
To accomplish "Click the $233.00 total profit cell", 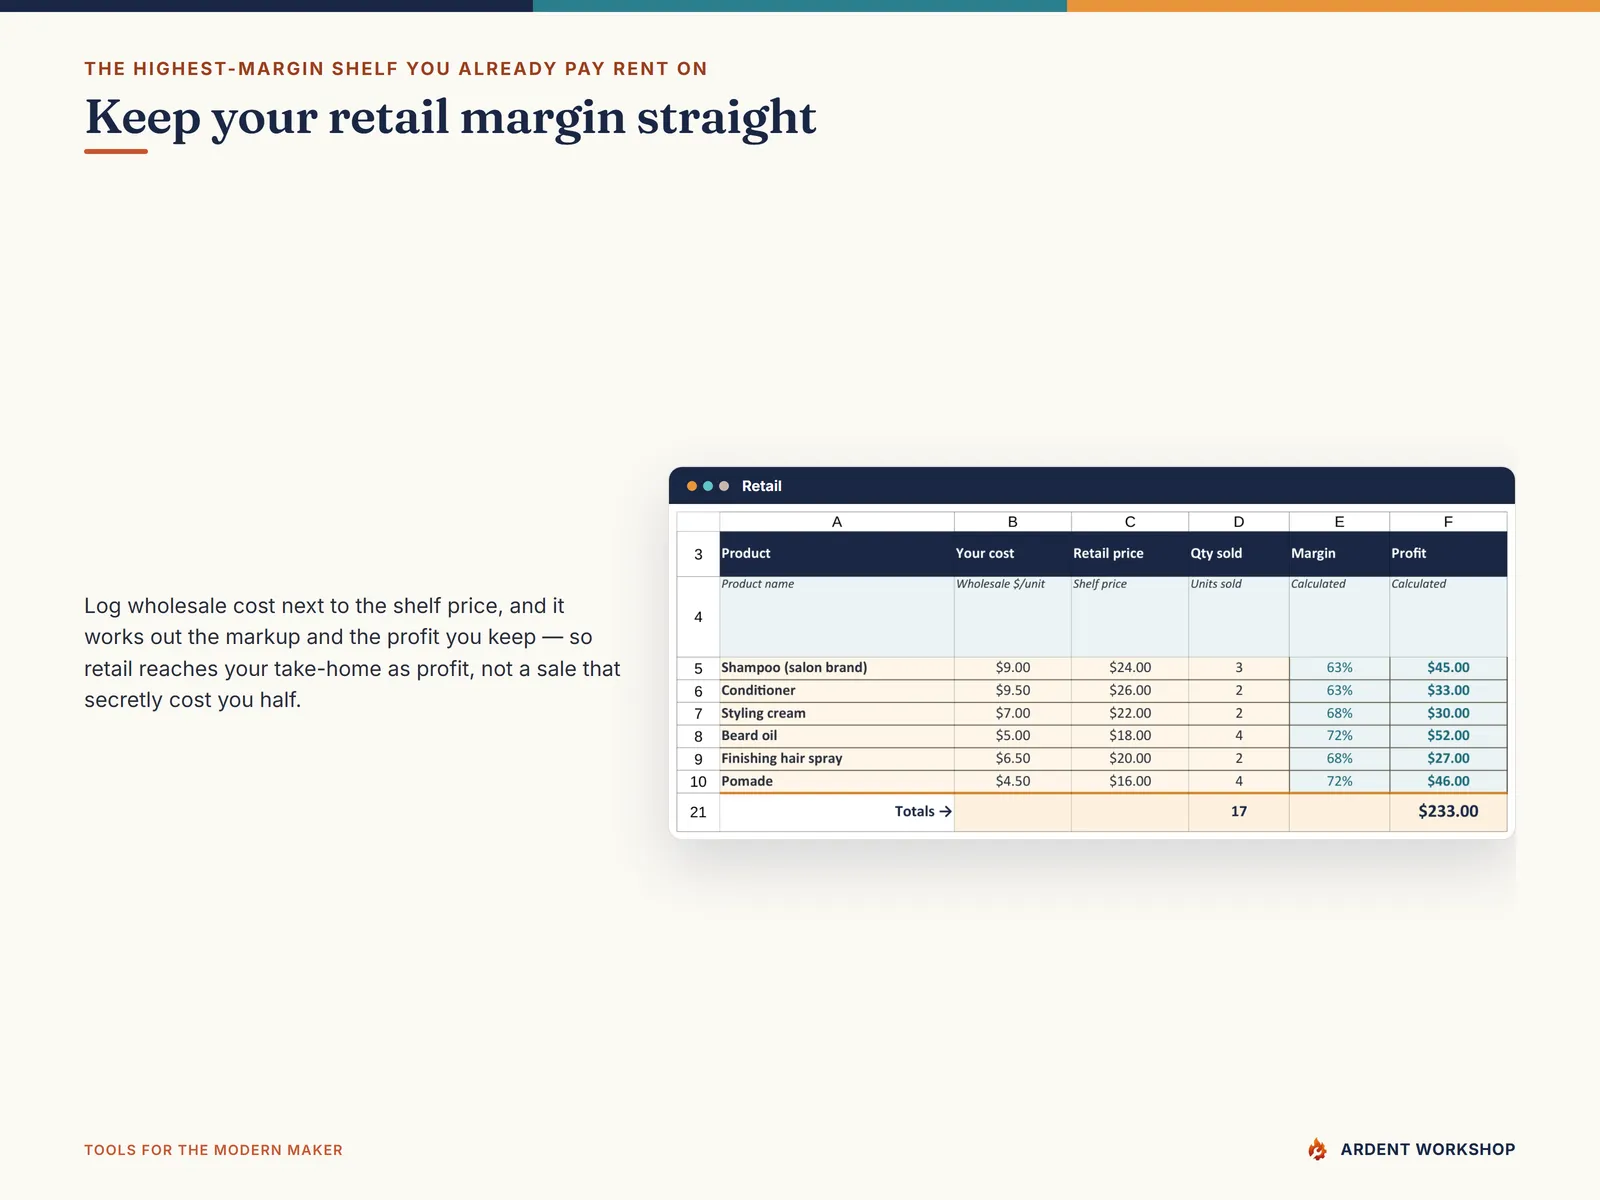I will tap(1448, 812).
